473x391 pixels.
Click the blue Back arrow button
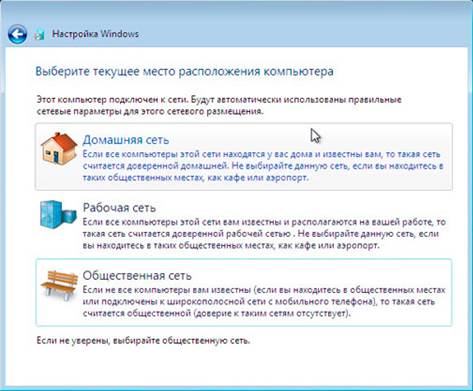(17, 34)
